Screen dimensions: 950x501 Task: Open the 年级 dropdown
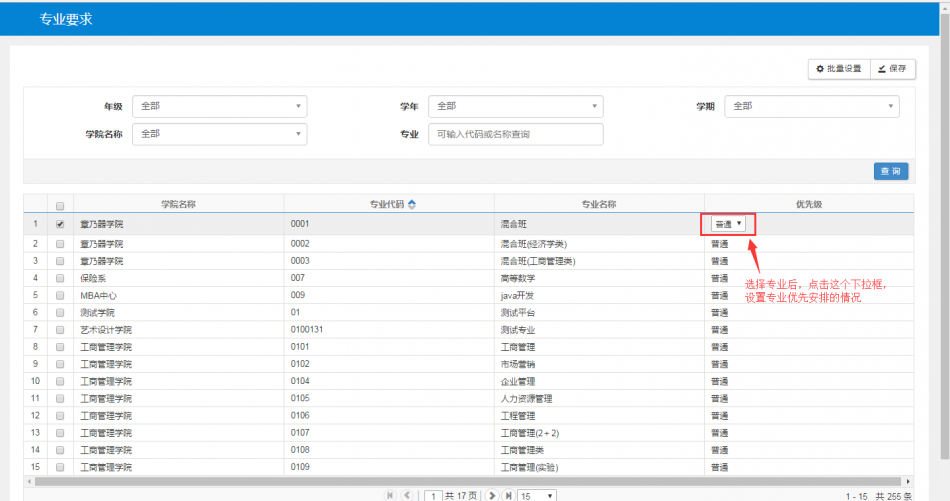[219, 106]
